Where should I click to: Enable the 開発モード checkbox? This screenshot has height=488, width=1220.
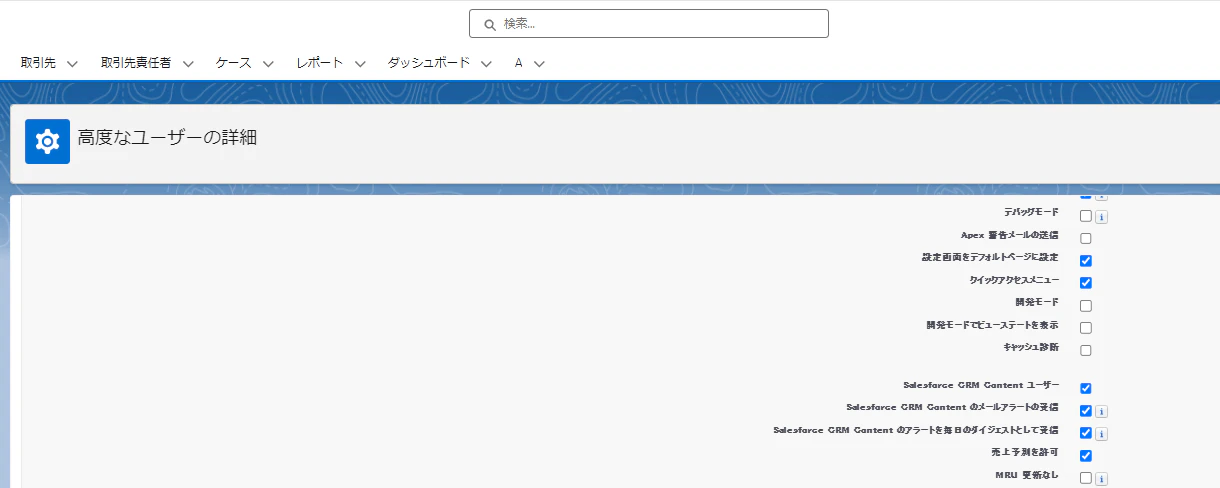click(1086, 306)
